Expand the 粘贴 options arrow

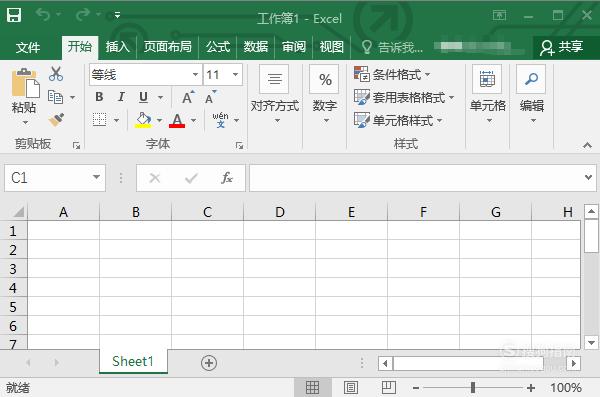[x=25, y=123]
